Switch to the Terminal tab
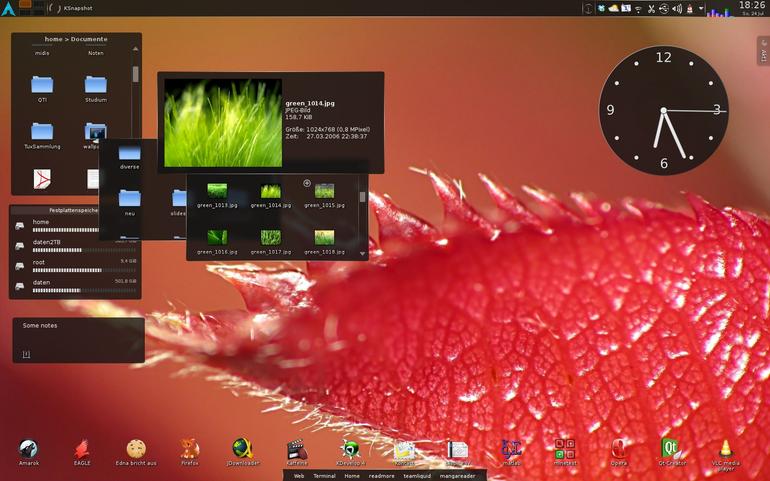 pos(324,476)
